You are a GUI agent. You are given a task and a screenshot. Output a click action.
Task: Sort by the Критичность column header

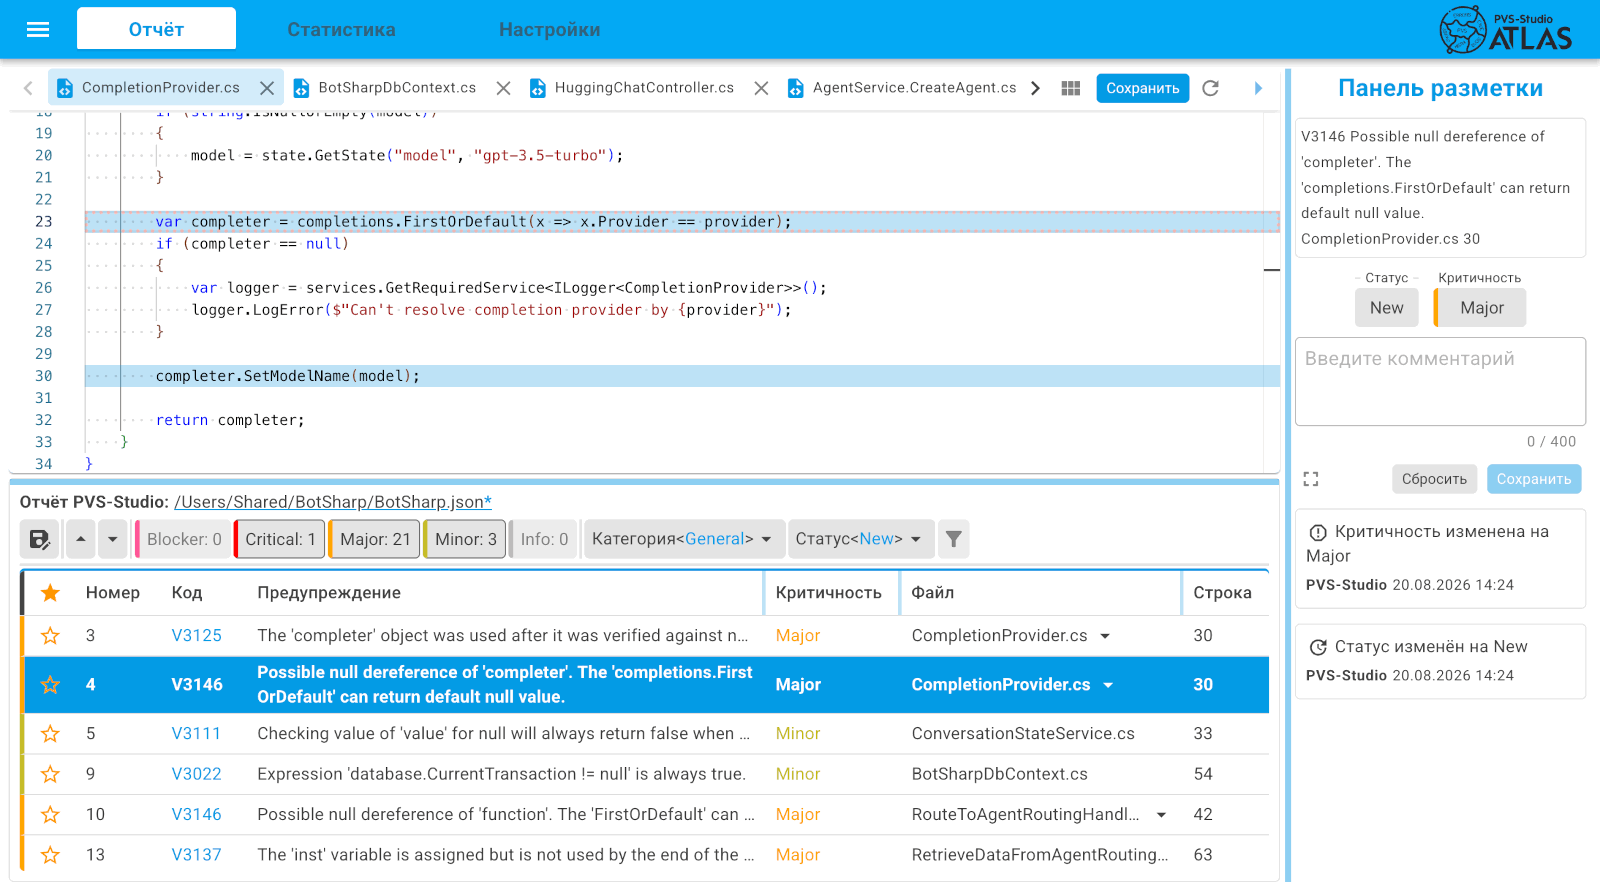[x=828, y=593]
